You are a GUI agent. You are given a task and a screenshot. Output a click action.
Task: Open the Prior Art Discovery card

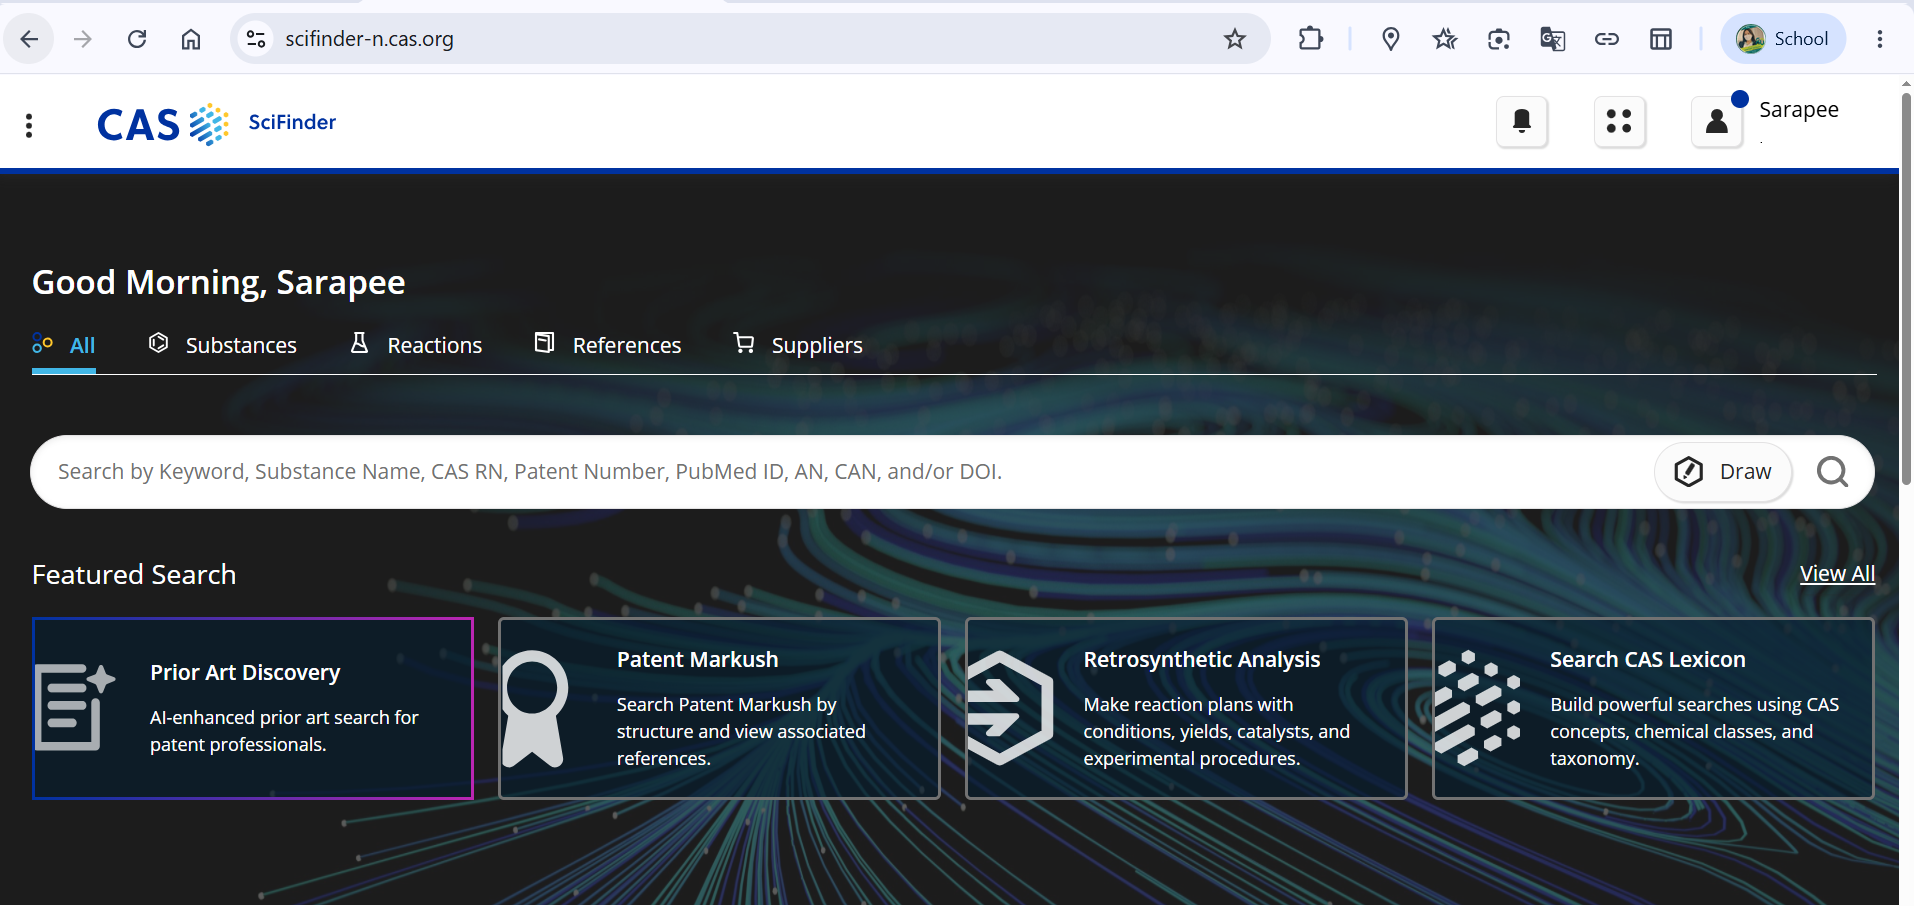253,708
